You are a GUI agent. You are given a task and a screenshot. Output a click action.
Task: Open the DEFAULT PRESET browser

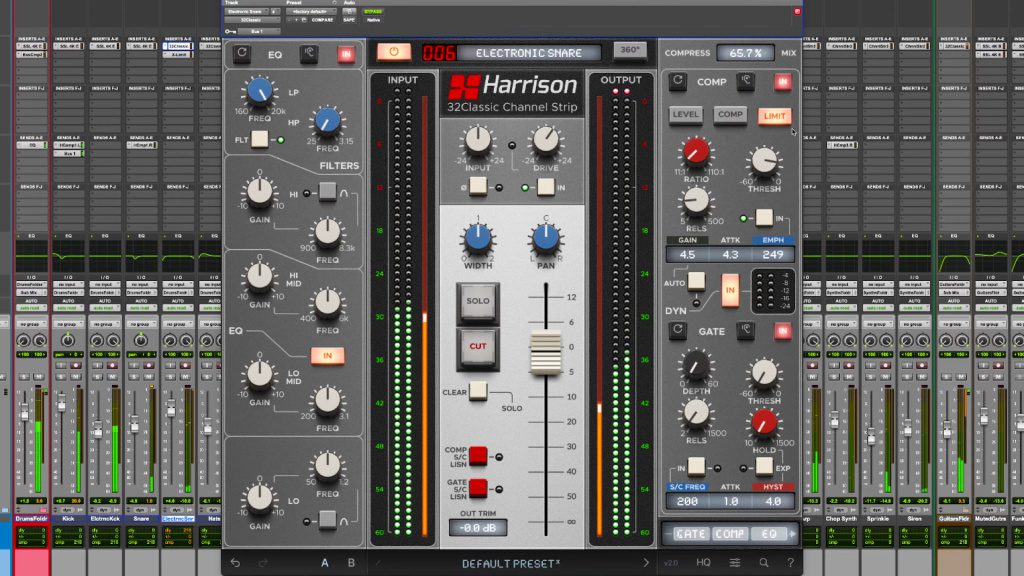pos(511,564)
